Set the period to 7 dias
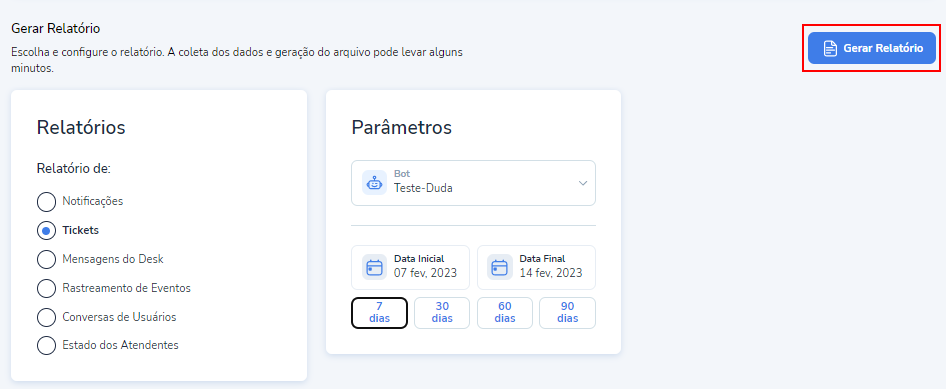The width and height of the screenshot is (946, 389). click(379, 312)
